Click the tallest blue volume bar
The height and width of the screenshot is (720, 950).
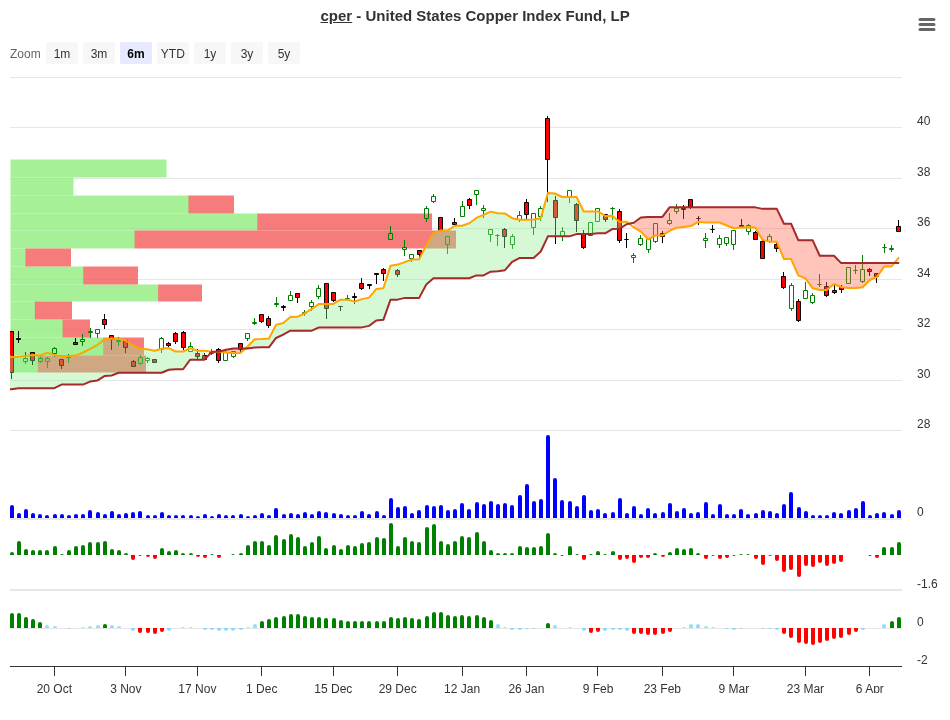click(548, 476)
